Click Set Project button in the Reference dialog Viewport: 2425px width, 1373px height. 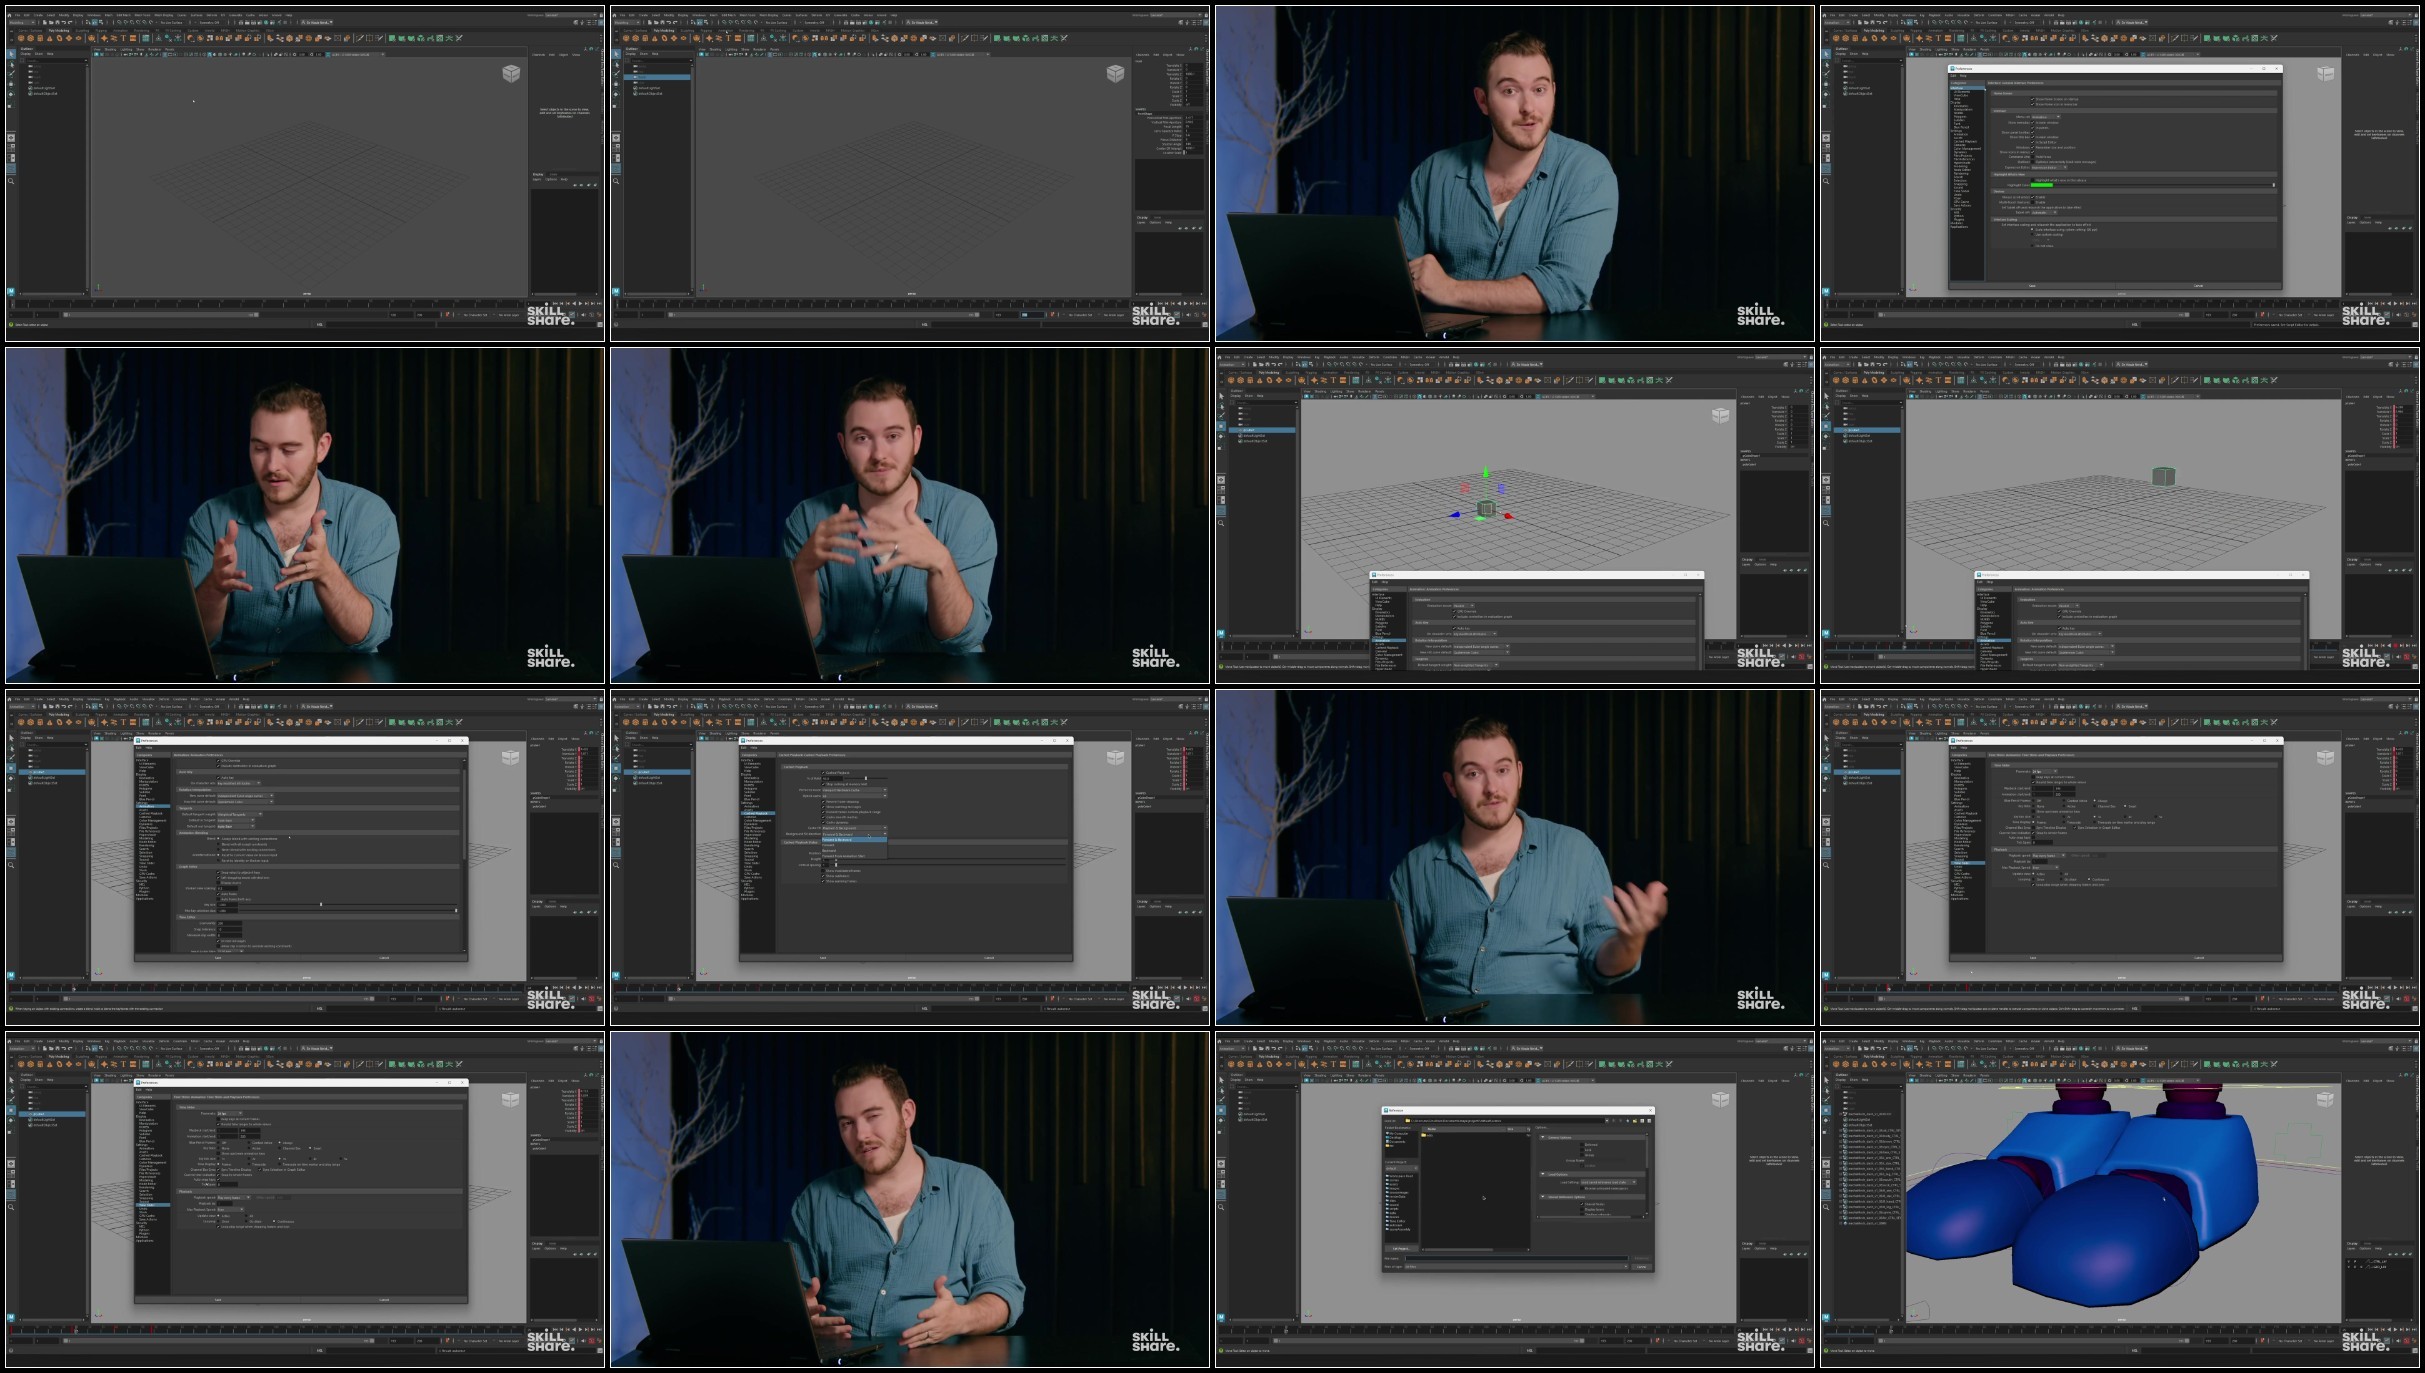(x=1401, y=1249)
